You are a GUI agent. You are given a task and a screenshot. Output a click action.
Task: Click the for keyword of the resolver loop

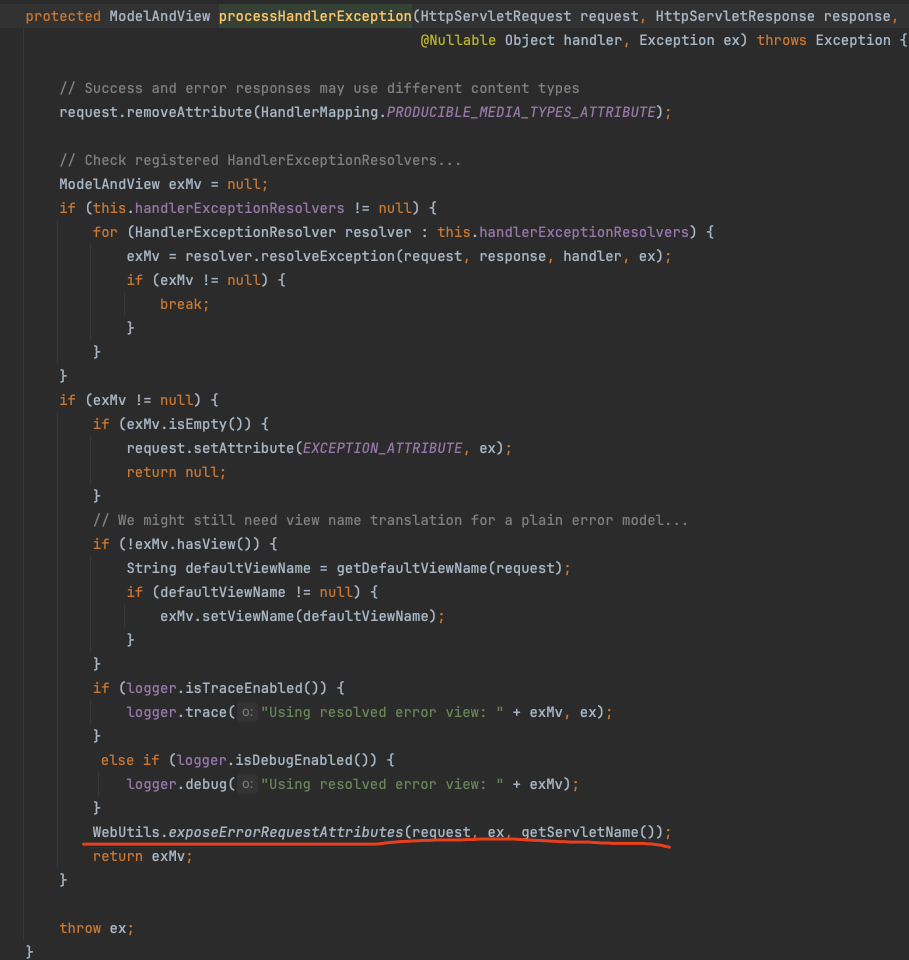click(x=105, y=232)
